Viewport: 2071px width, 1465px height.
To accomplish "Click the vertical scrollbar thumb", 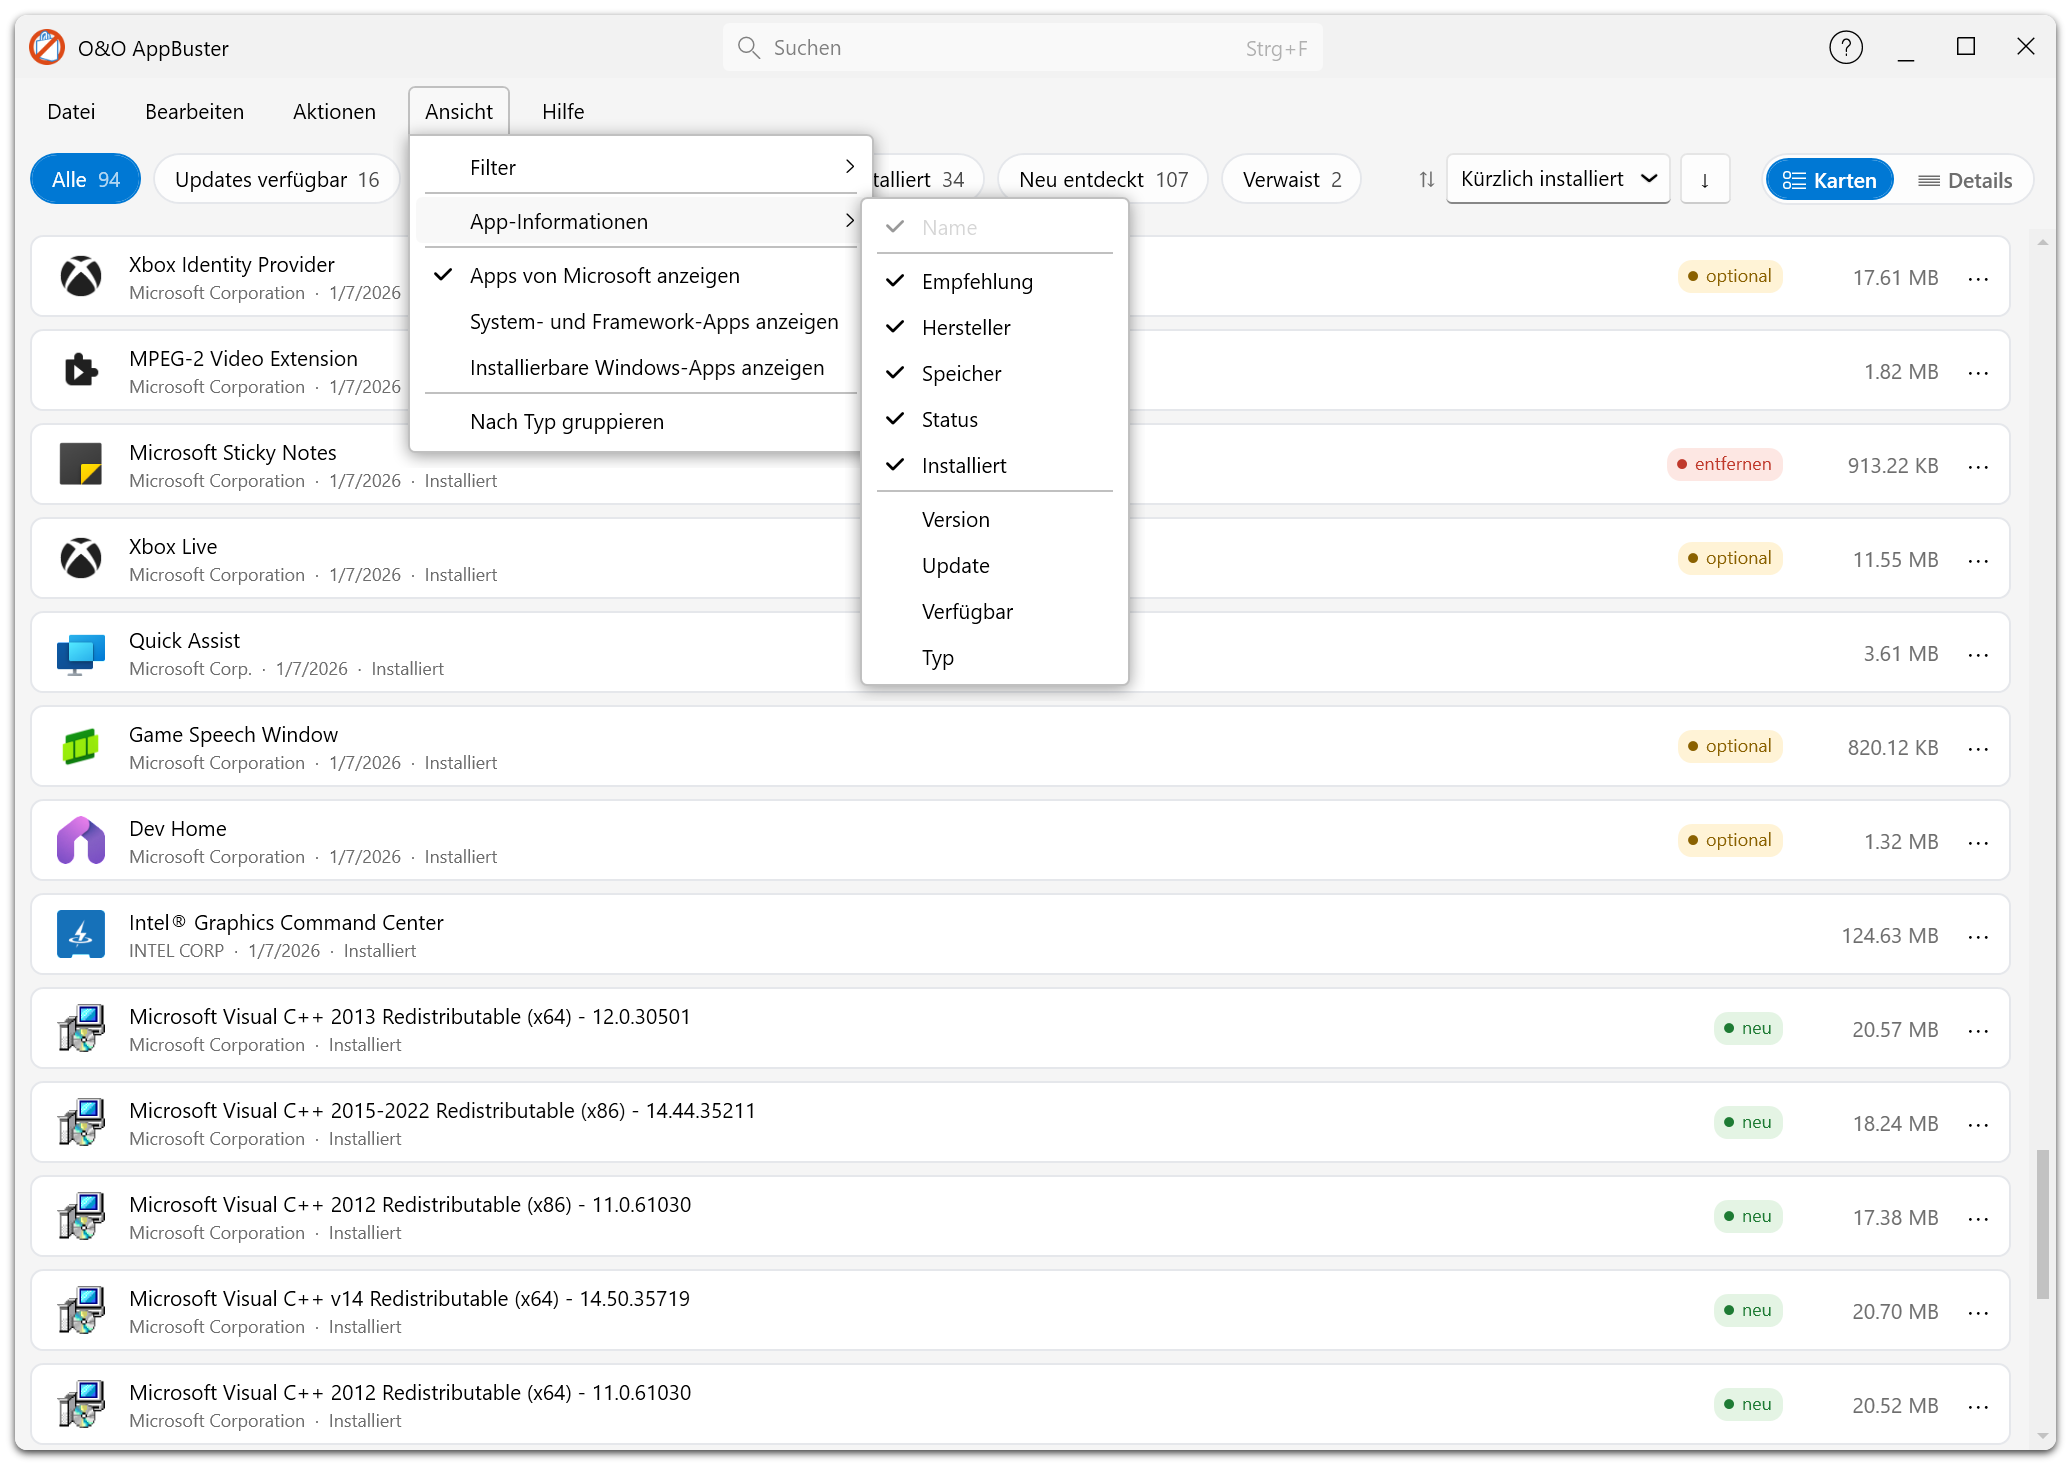I will (x=2042, y=1225).
